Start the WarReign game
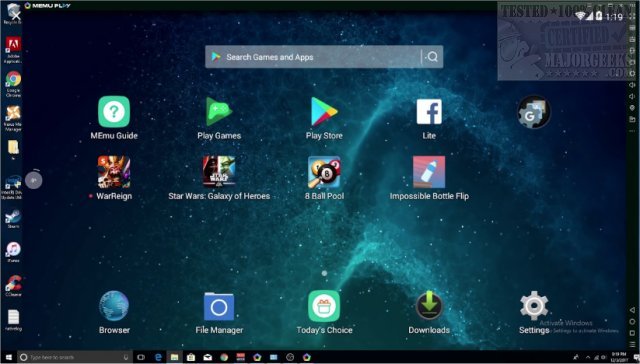The width and height of the screenshot is (640, 364). (x=114, y=172)
